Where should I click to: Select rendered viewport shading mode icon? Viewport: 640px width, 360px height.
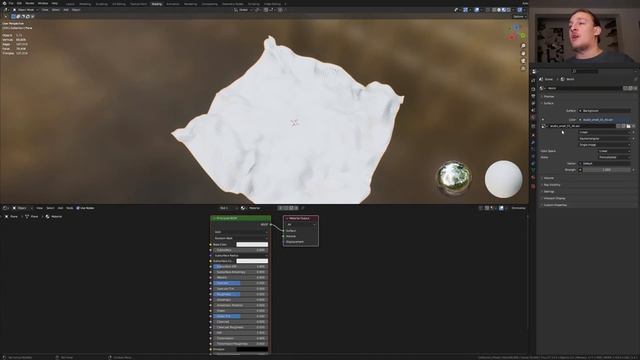point(509,10)
